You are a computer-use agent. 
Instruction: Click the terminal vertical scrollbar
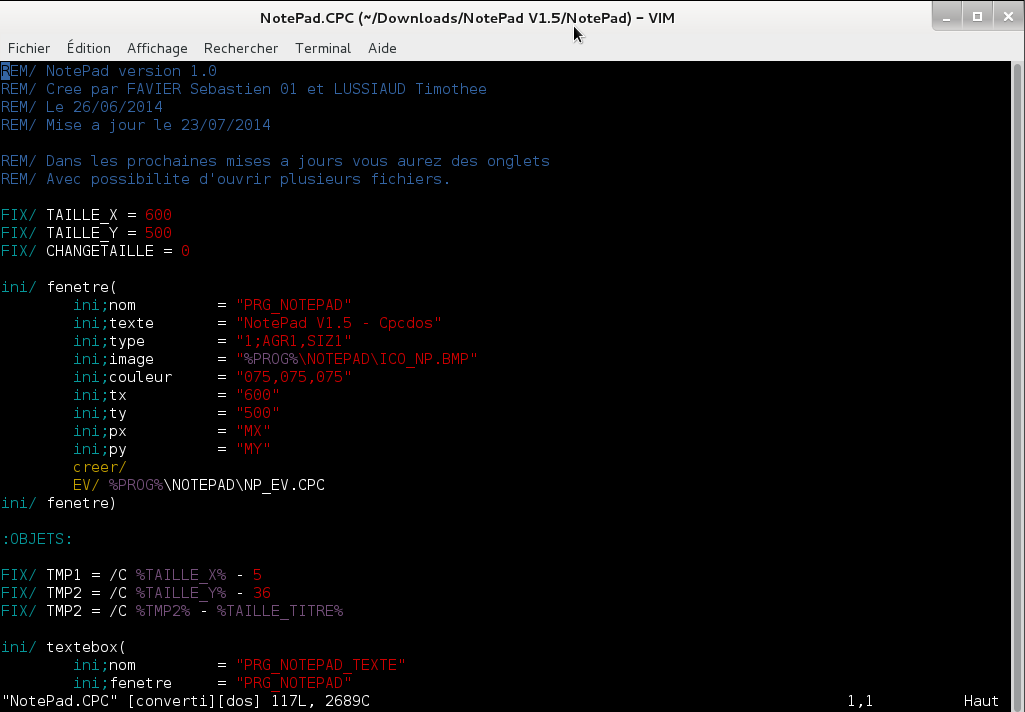point(1017,386)
